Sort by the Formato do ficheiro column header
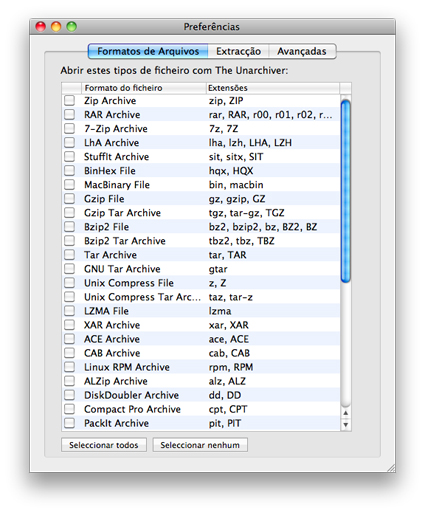Screen dimensions: 425x513 (x=144, y=88)
